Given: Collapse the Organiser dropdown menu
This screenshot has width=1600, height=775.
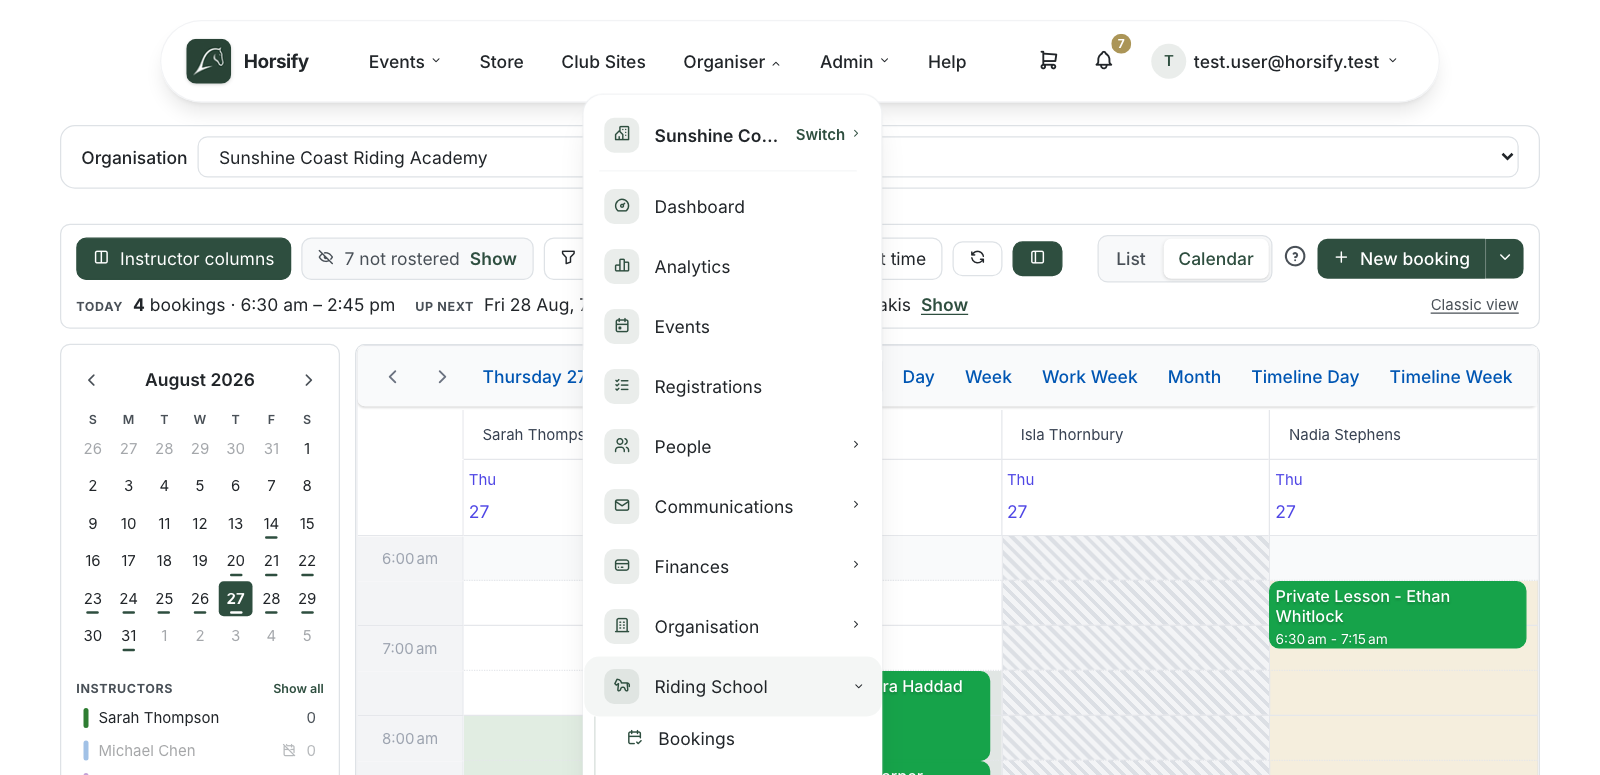Looking at the screenshot, I should click(731, 62).
